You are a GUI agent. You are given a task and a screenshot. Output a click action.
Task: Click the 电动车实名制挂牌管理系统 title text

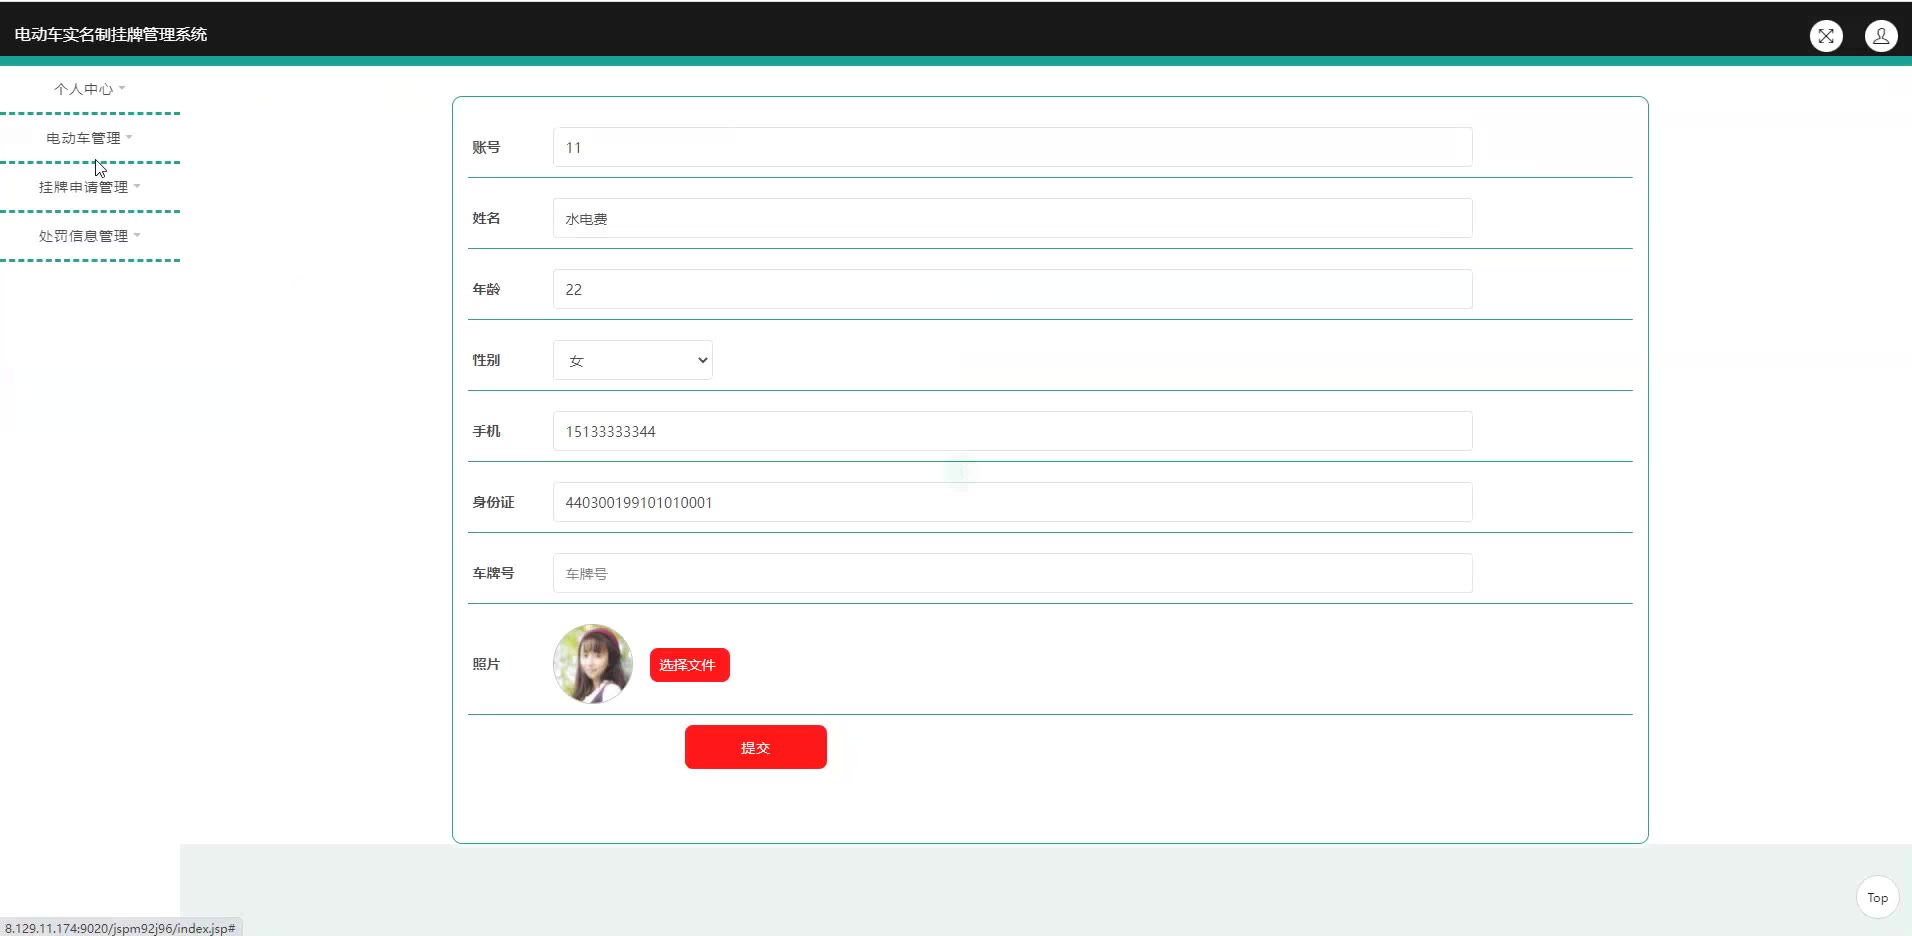[x=111, y=35]
